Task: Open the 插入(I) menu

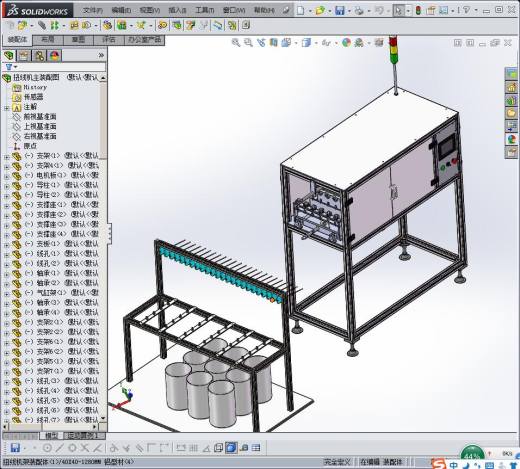Action: pyautogui.click(x=177, y=10)
